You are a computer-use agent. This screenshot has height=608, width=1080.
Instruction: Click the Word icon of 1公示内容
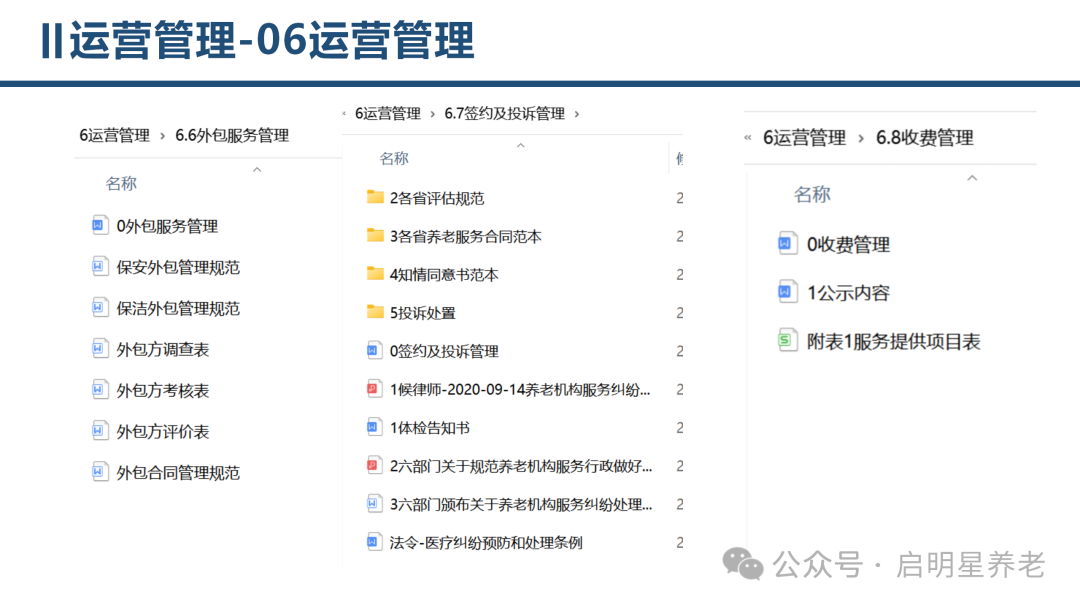coord(787,292)
